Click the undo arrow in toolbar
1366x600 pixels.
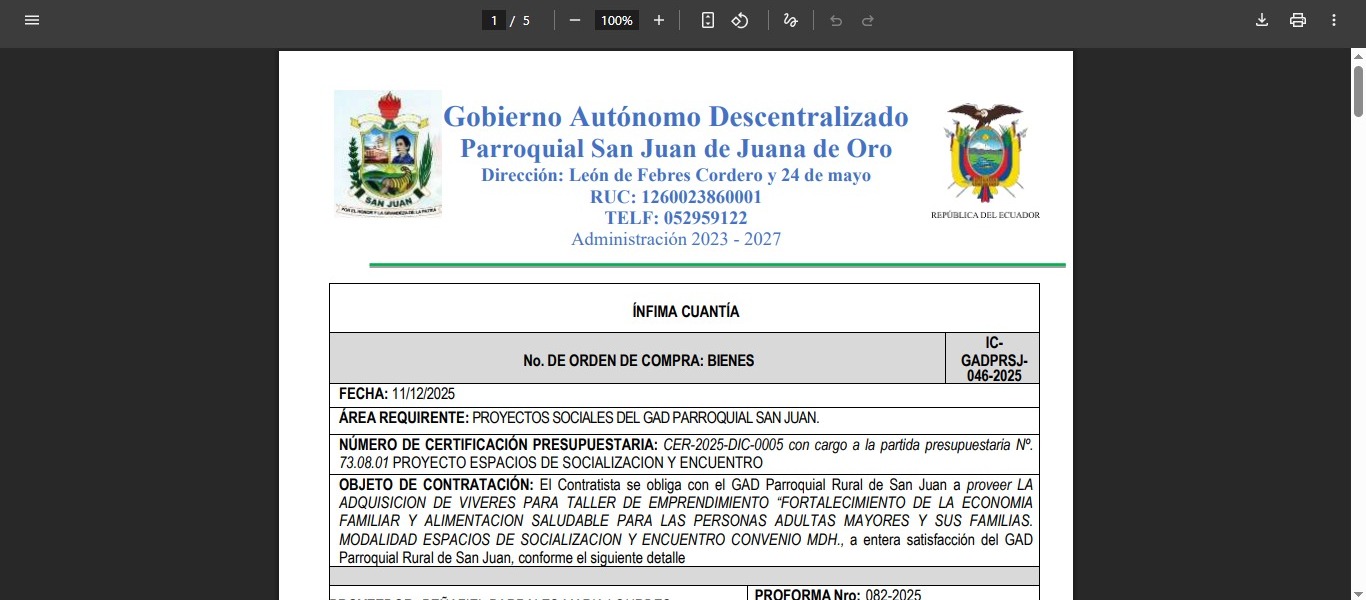(836, 20)
